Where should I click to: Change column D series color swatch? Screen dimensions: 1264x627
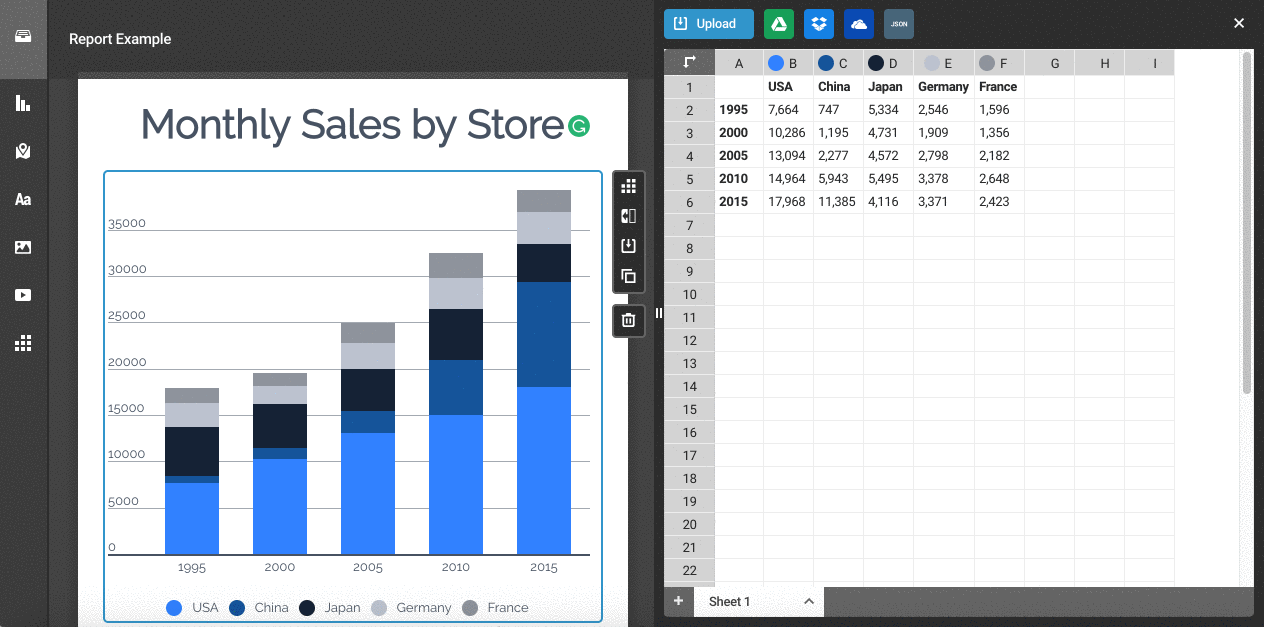[876, 63]
